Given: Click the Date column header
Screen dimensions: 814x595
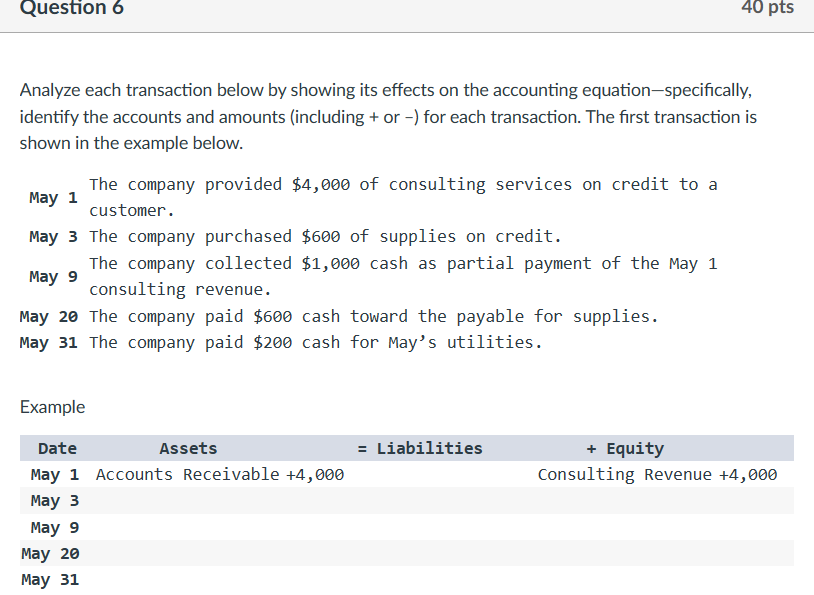Looking at the screenshot, I should pyautogui.click(x=56, y=448).
